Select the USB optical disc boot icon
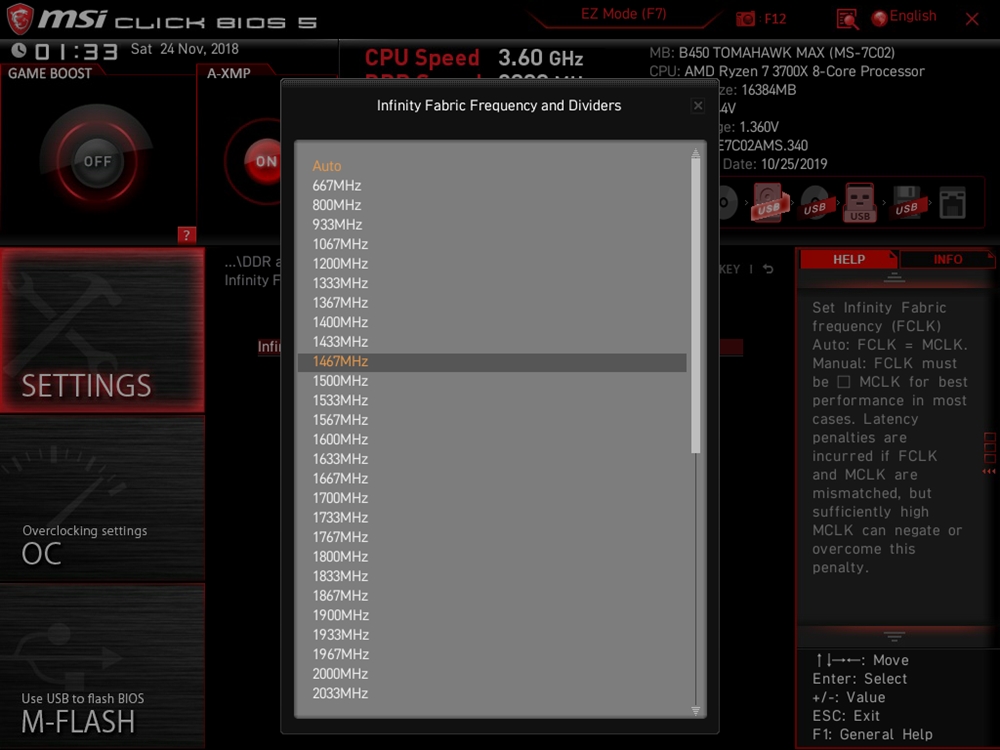 [x=815, y=203]
